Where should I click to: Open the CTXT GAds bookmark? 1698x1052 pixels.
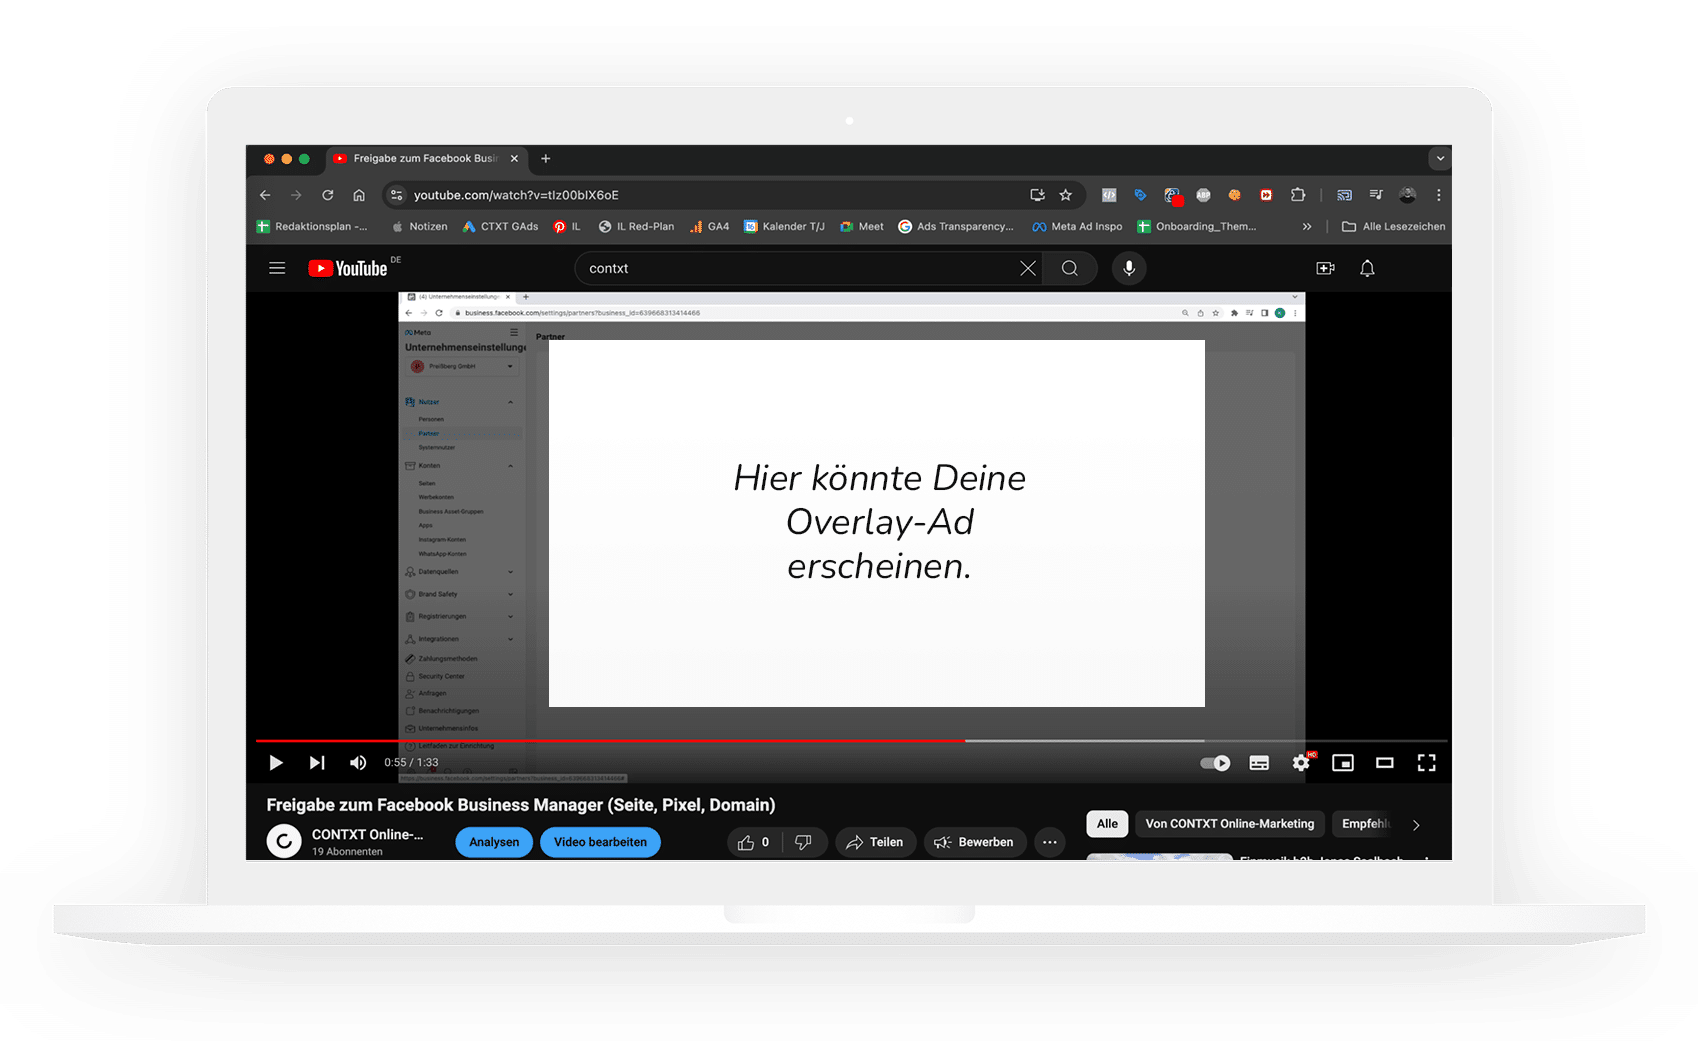500,226
